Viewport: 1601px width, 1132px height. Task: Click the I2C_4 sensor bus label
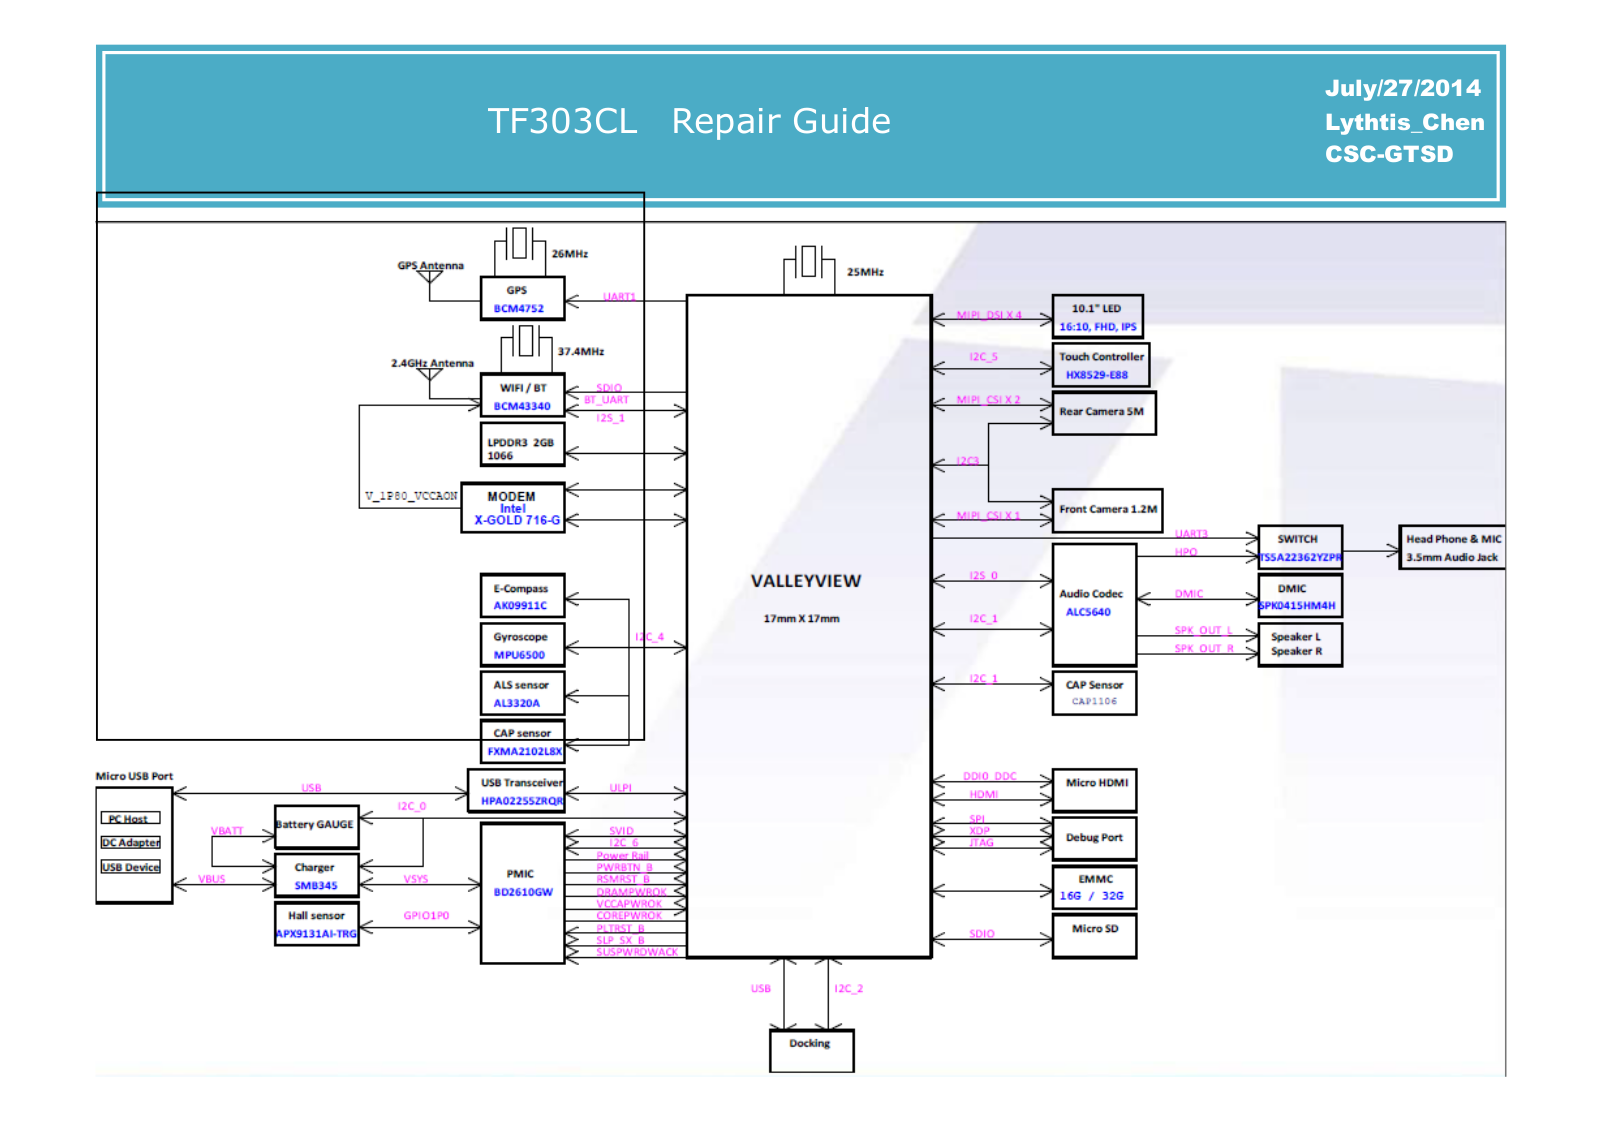coord(649,637)
